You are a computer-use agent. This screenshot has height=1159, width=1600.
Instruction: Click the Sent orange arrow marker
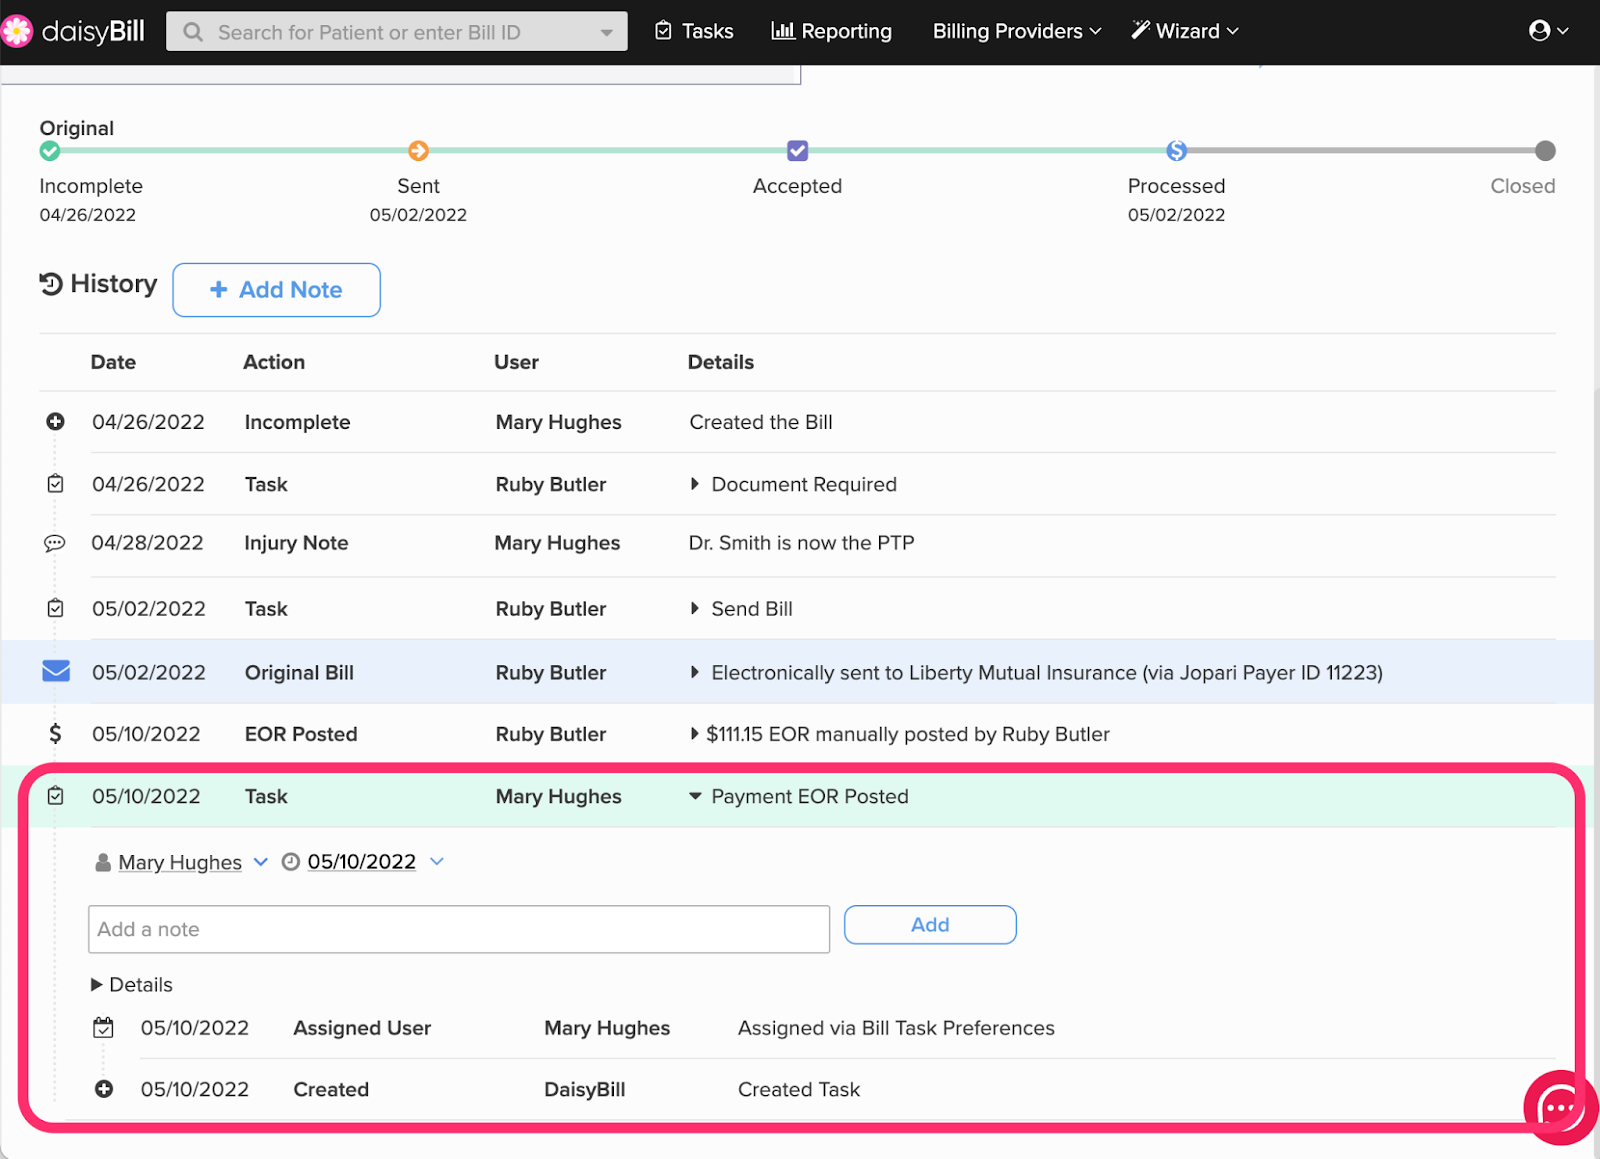coord(418,151)
